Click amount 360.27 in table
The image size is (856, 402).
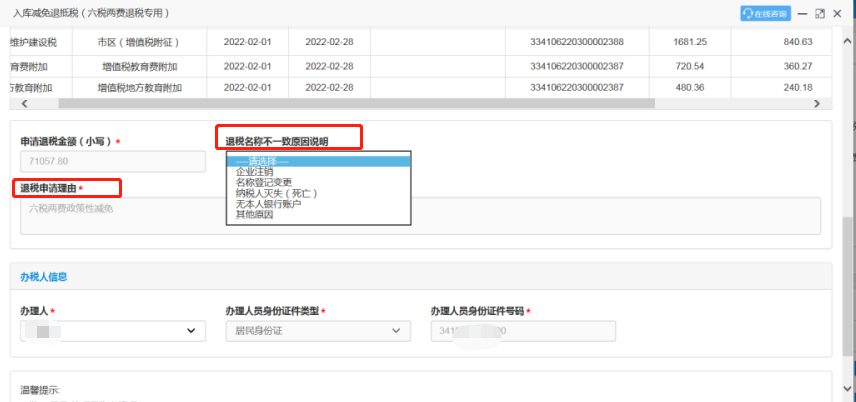798,67
